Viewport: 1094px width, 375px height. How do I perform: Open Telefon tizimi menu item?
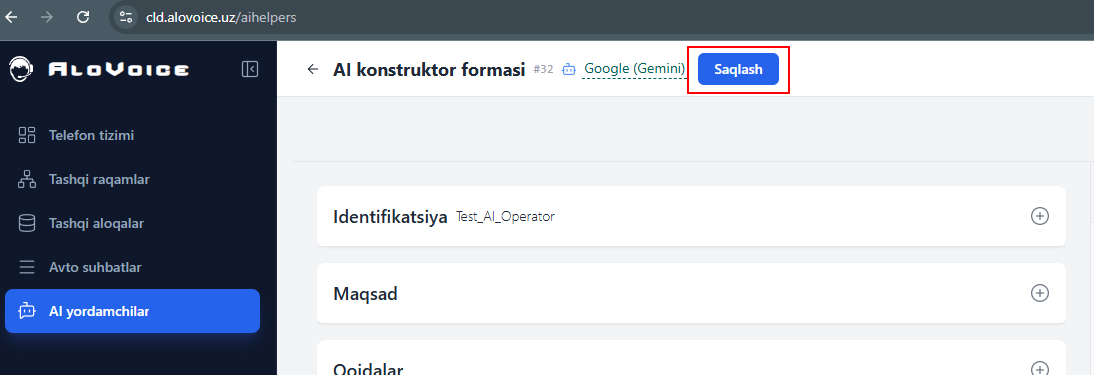point(133,135)
